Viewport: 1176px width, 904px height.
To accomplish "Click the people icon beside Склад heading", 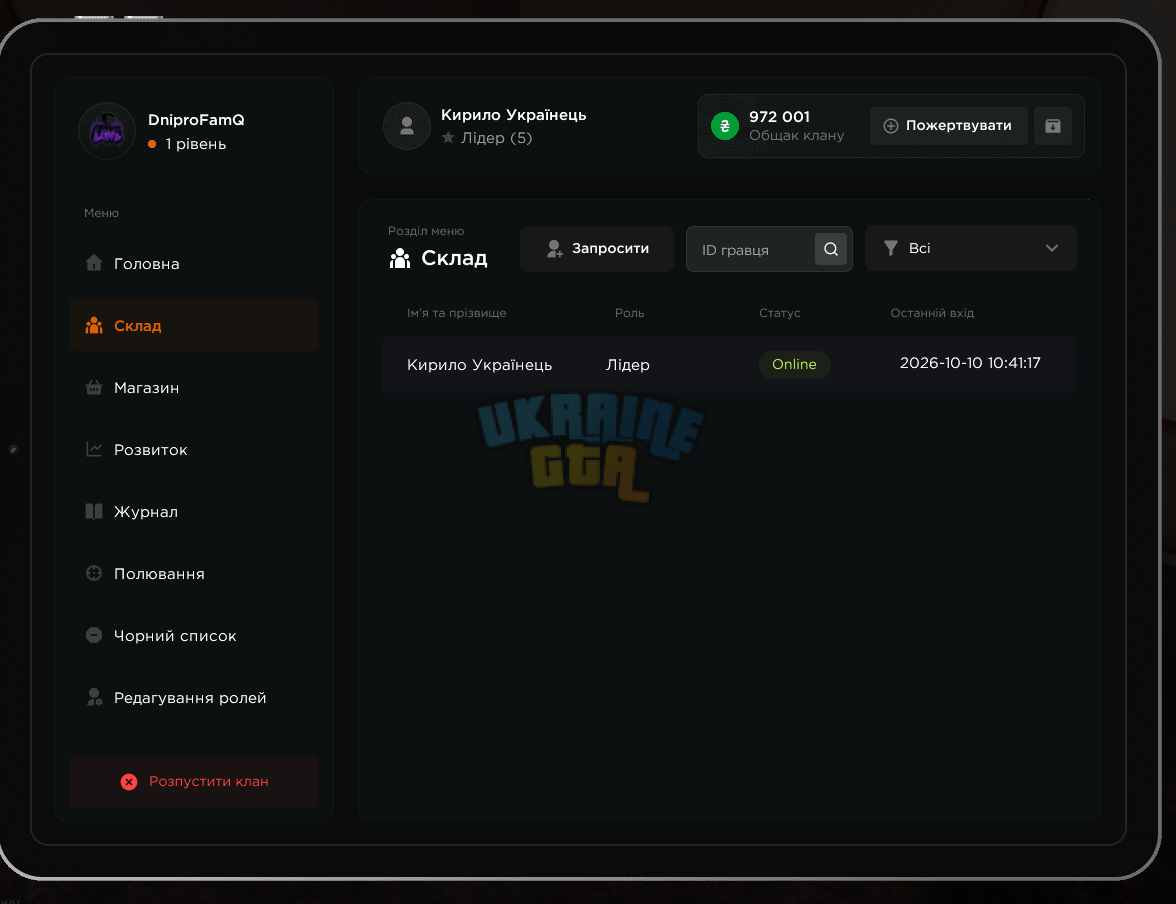I will 400,258.
